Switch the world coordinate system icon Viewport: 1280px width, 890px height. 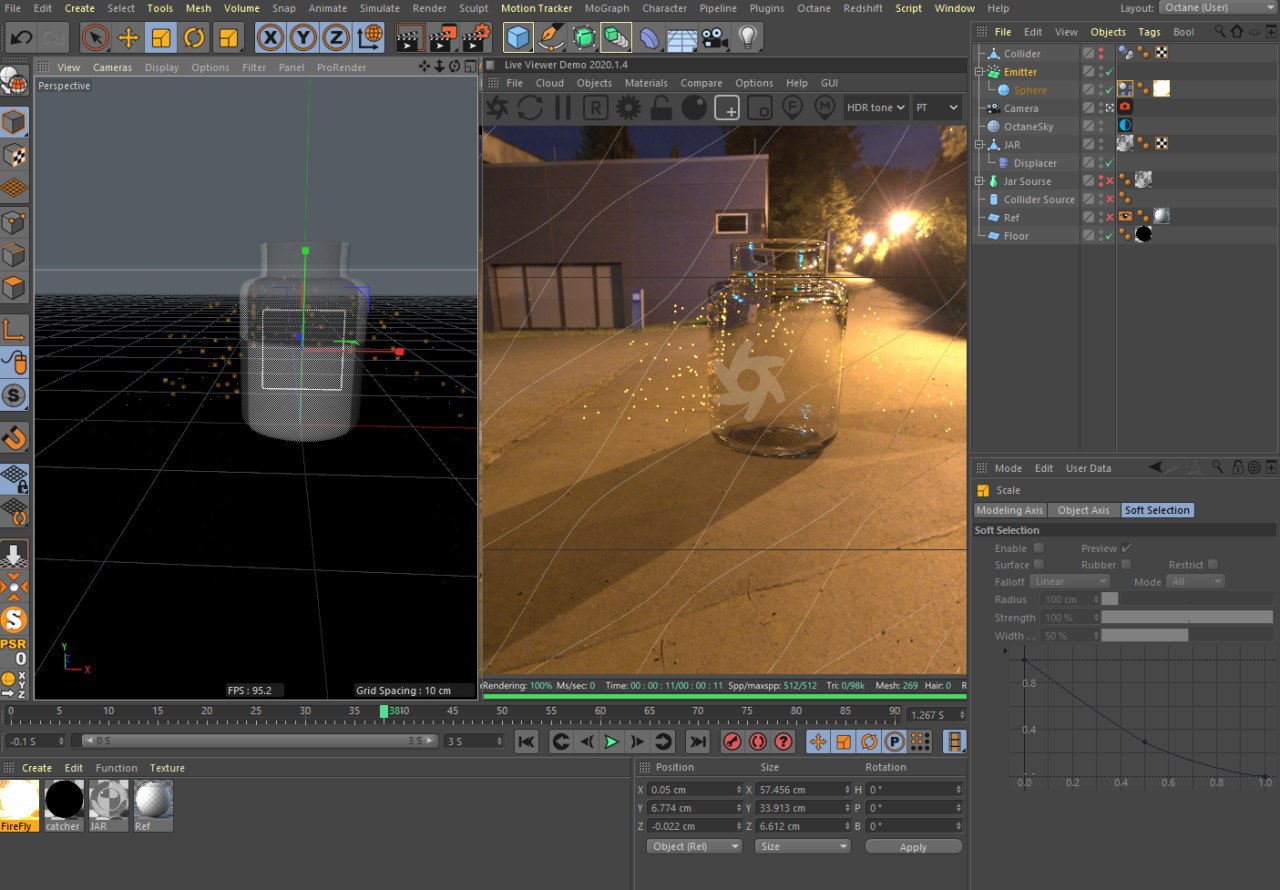click(x=369, y=39)
